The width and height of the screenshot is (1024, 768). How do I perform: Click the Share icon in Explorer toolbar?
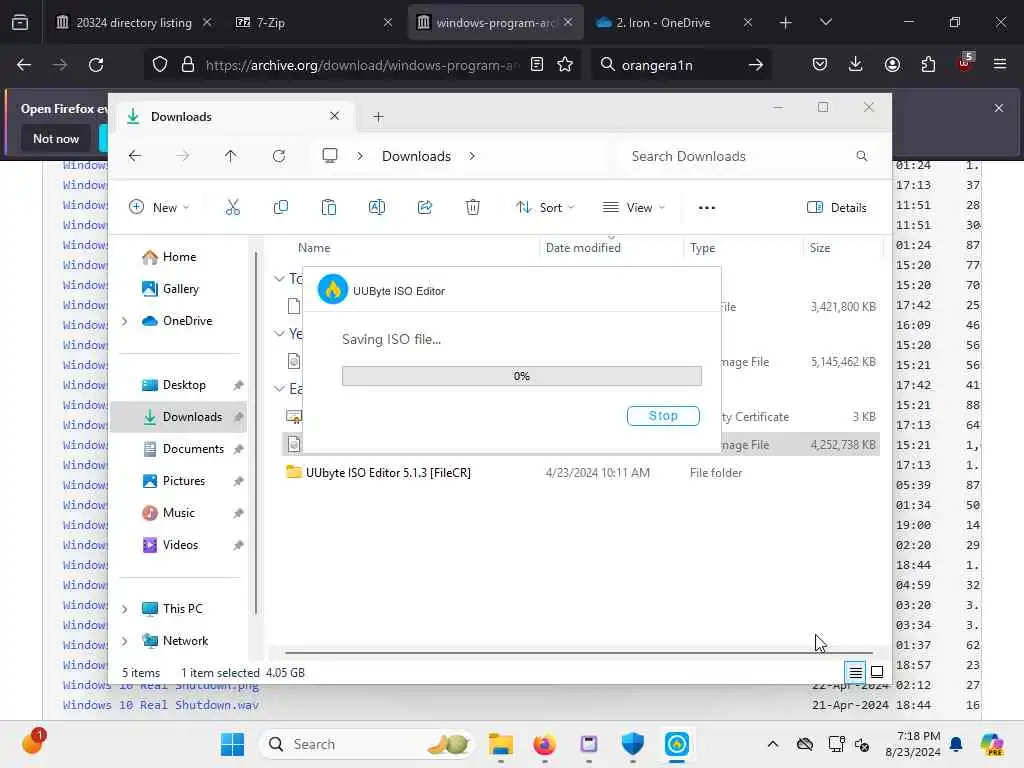424,208
